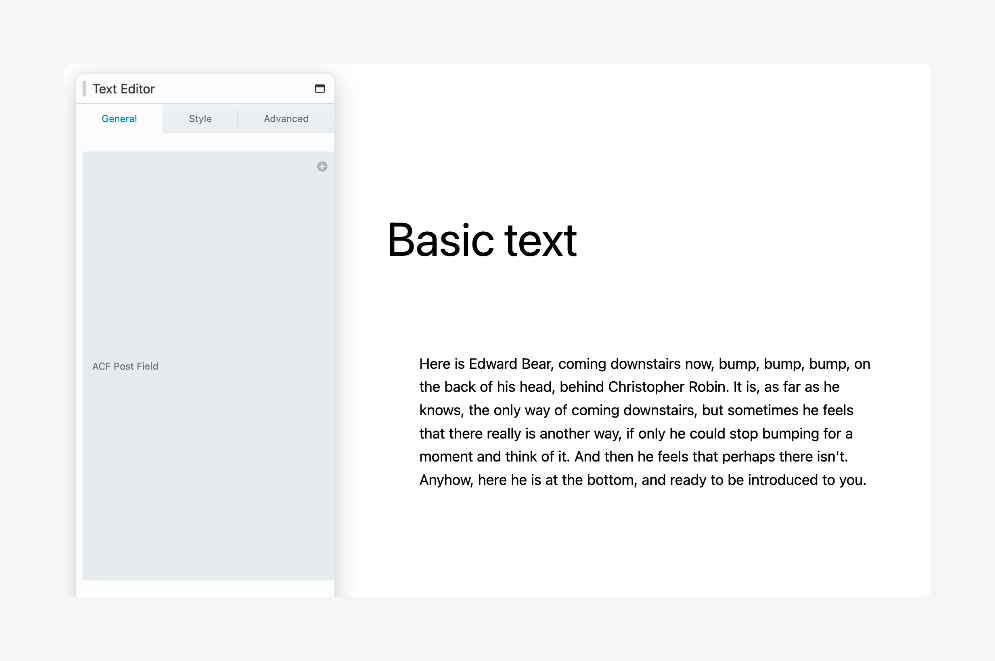995x661 pixels.
Task: Switch to the General tab
Action: (119, 119)
